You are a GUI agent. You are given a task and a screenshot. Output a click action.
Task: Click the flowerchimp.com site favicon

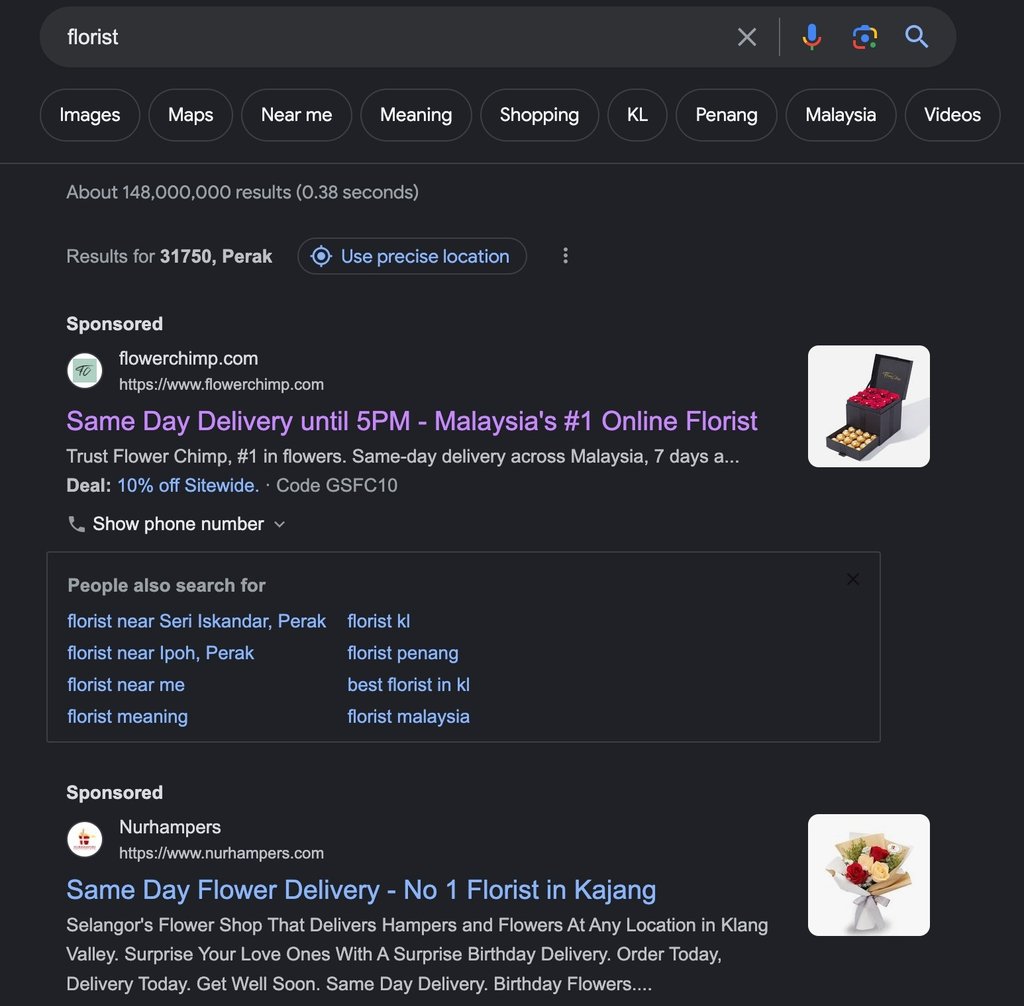point(84,370)
